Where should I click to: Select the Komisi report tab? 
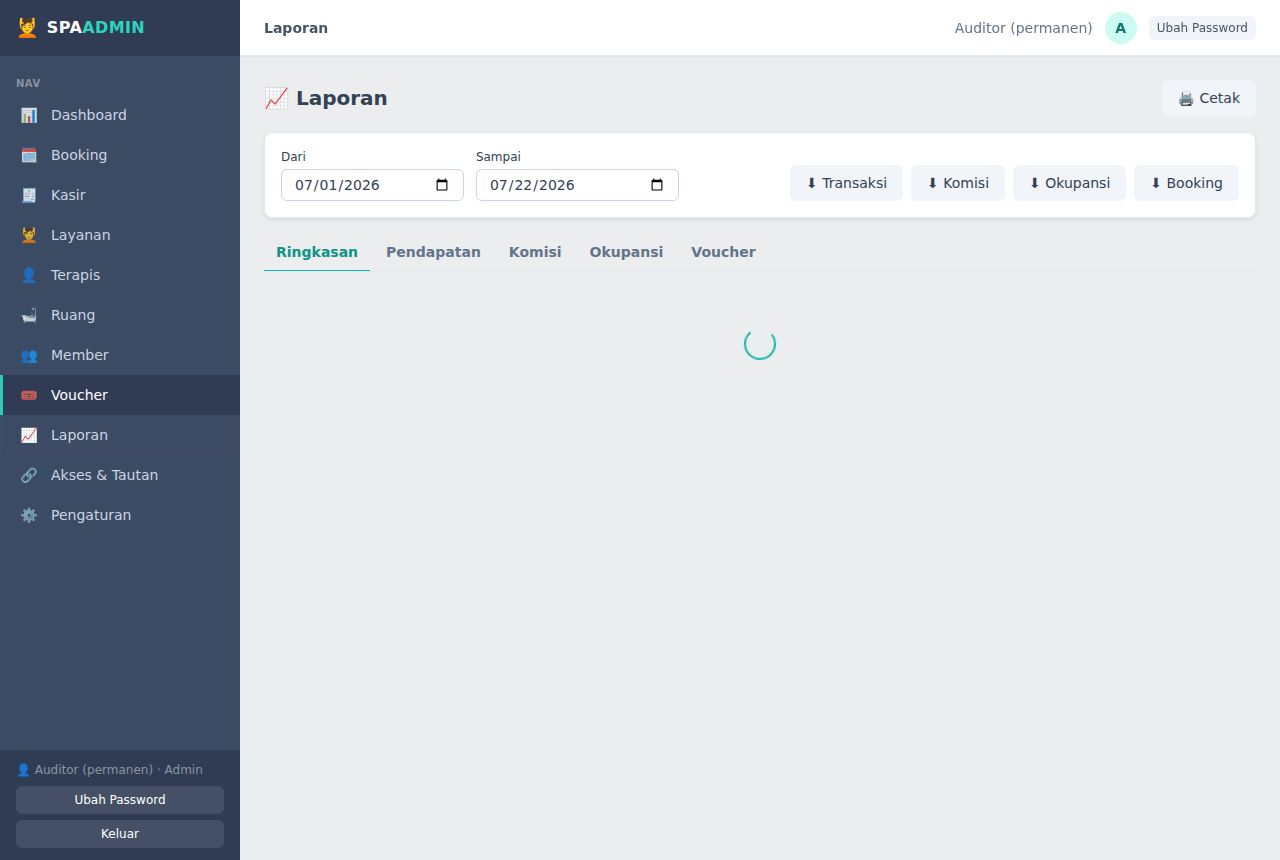click(535, 252)
